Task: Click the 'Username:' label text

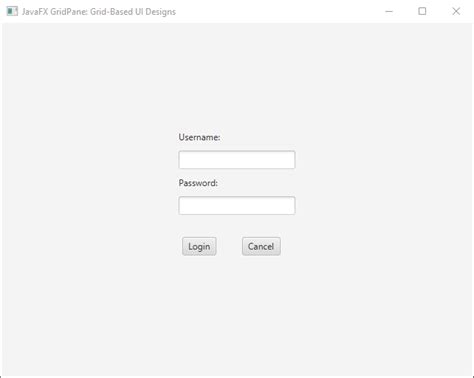Action: 199,137
